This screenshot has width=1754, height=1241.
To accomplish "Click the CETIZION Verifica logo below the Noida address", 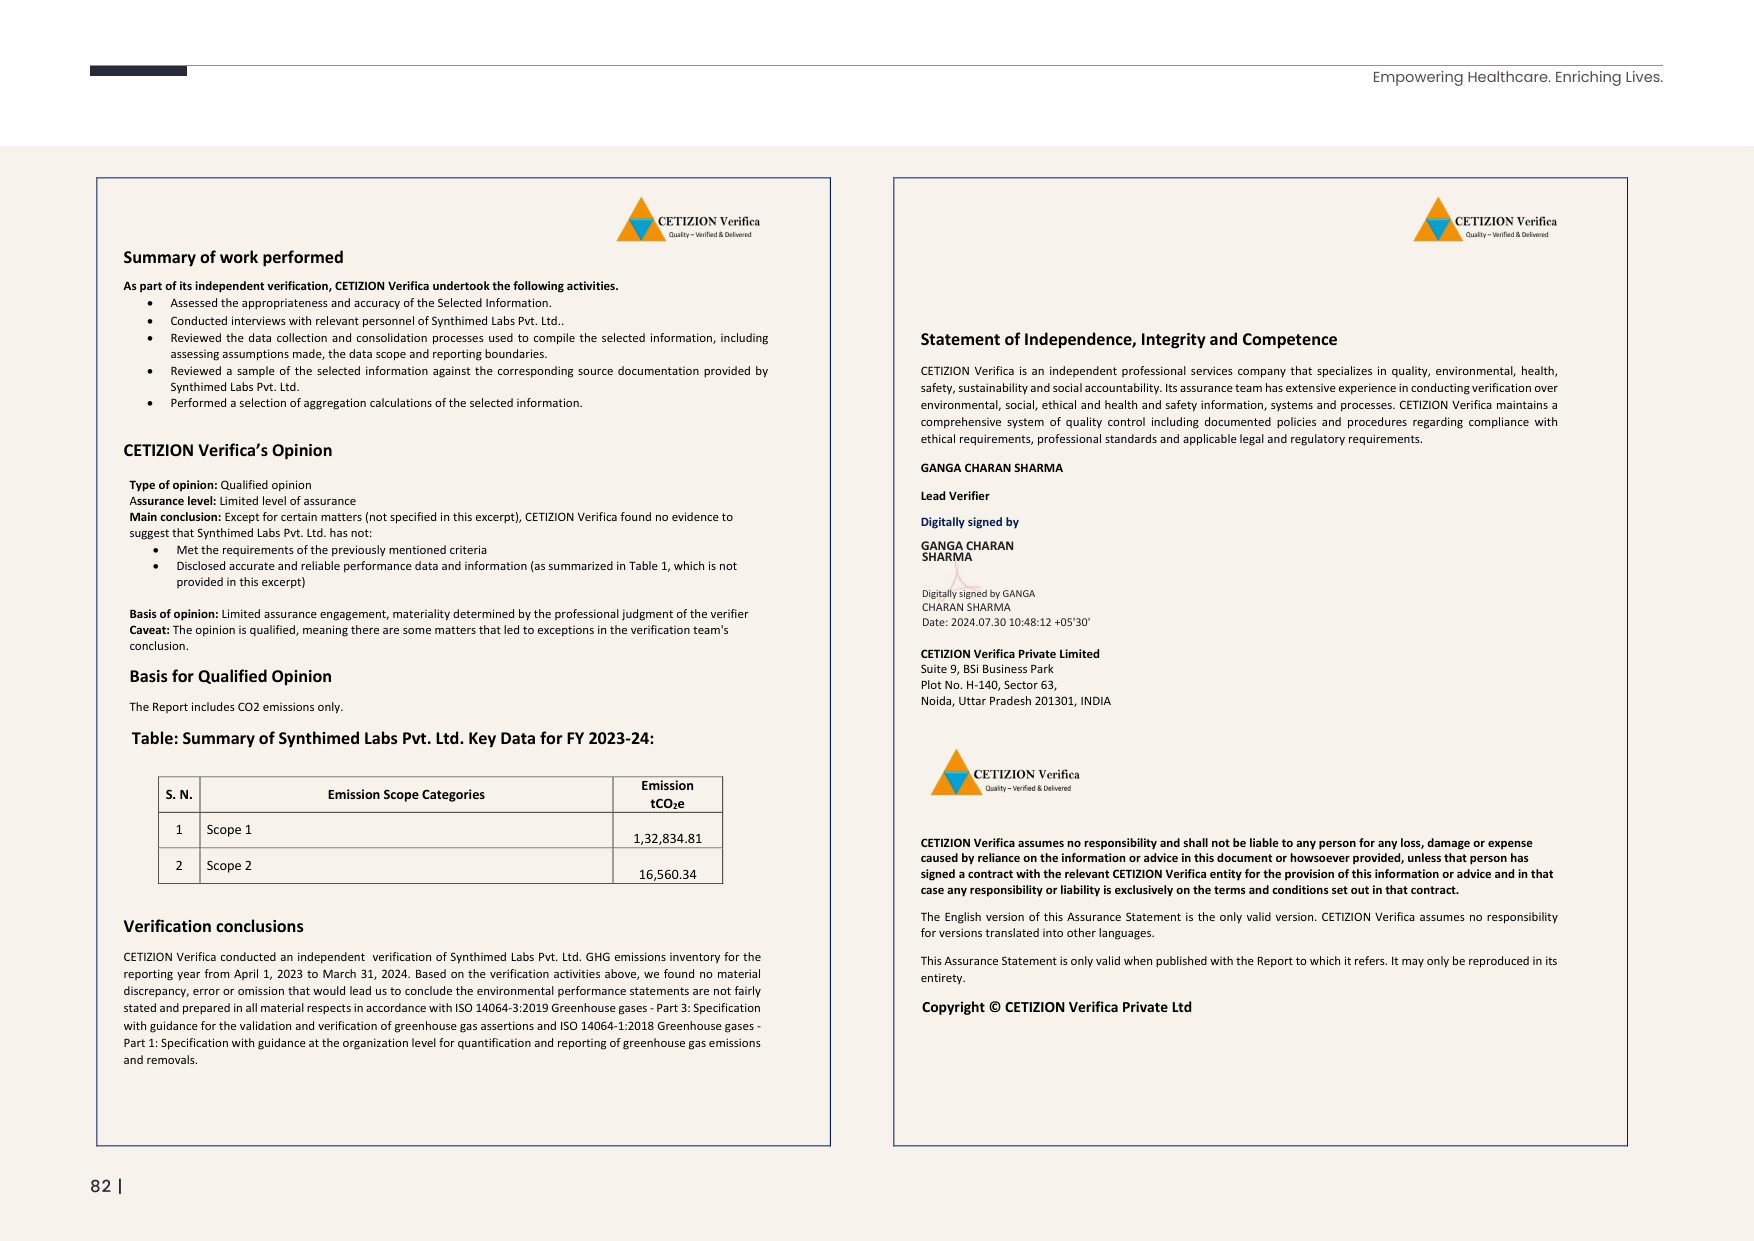I will [x=1005, y=772].
